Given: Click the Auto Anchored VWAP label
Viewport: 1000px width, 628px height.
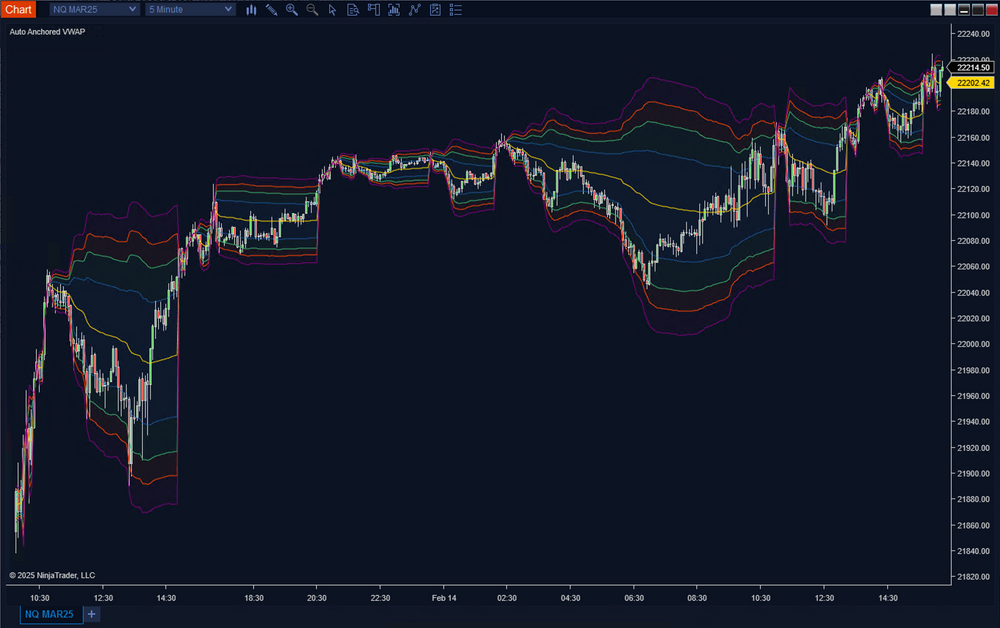Looking at the screenshot, I should click(x=47, y=32).
